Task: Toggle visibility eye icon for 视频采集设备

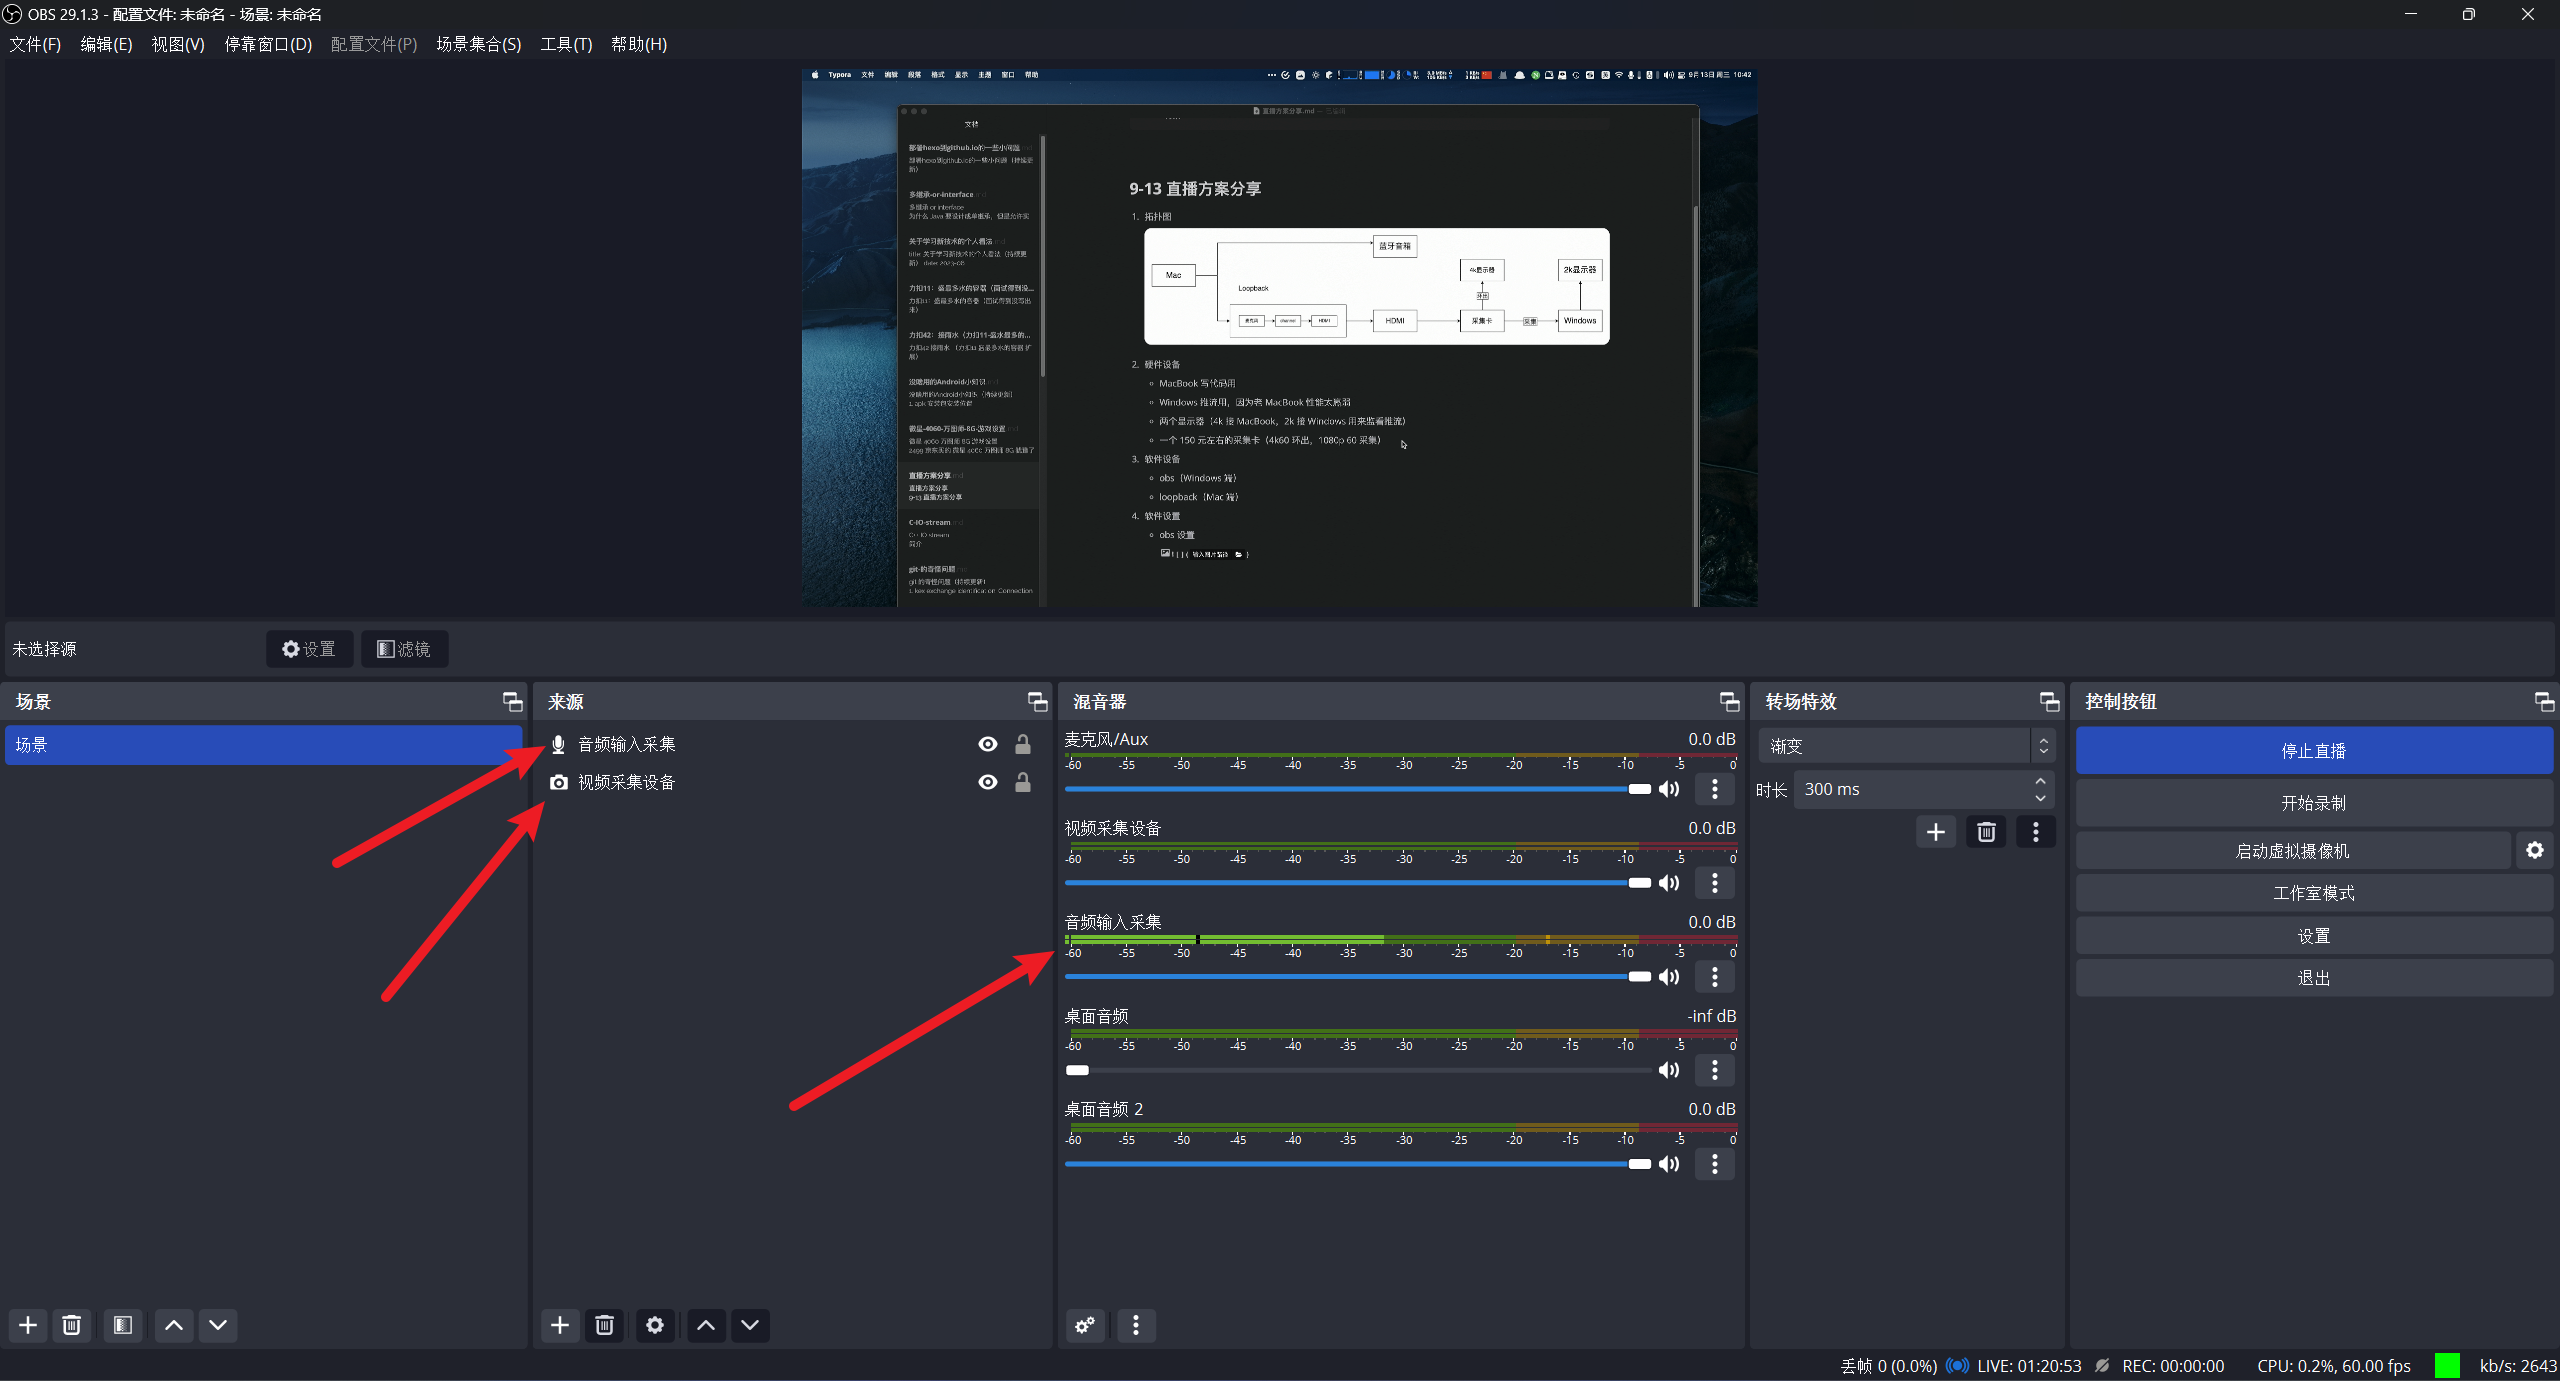Action: pyautogui.click(x=986, y=782)
